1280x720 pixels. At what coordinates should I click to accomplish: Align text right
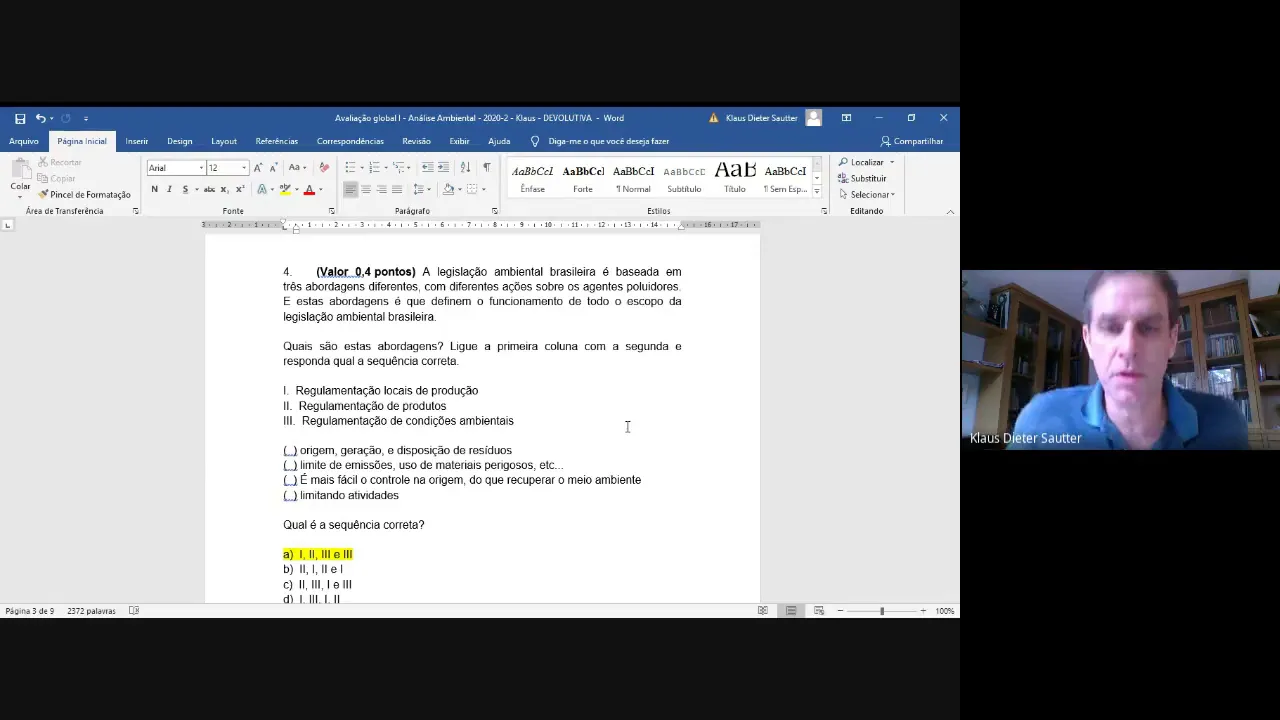381,189
